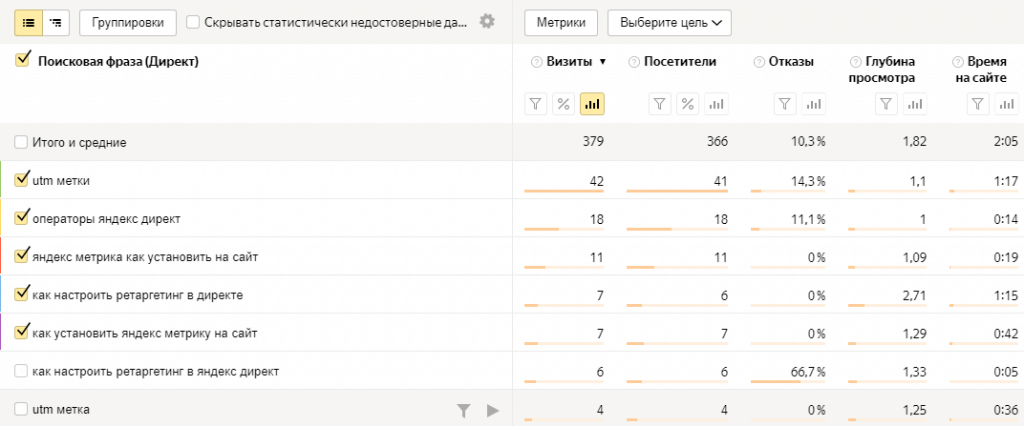The height and width of the screenshot is (426, 1024).
Task: Open the Метрики button
Action: 561,21
